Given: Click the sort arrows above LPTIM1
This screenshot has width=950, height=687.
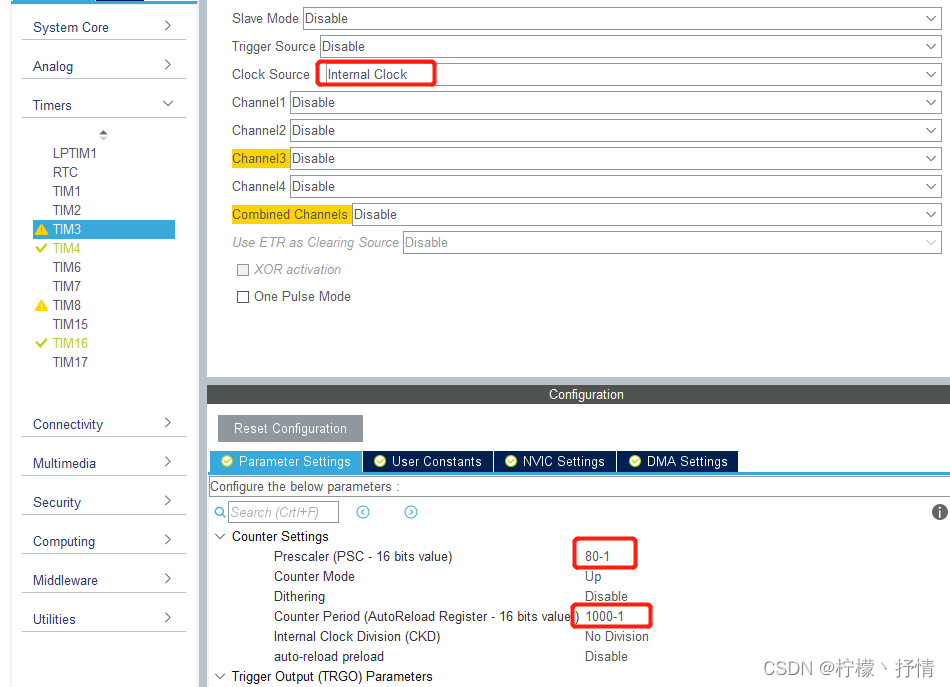Looking at the screenshot, I should tap(104, 135).
